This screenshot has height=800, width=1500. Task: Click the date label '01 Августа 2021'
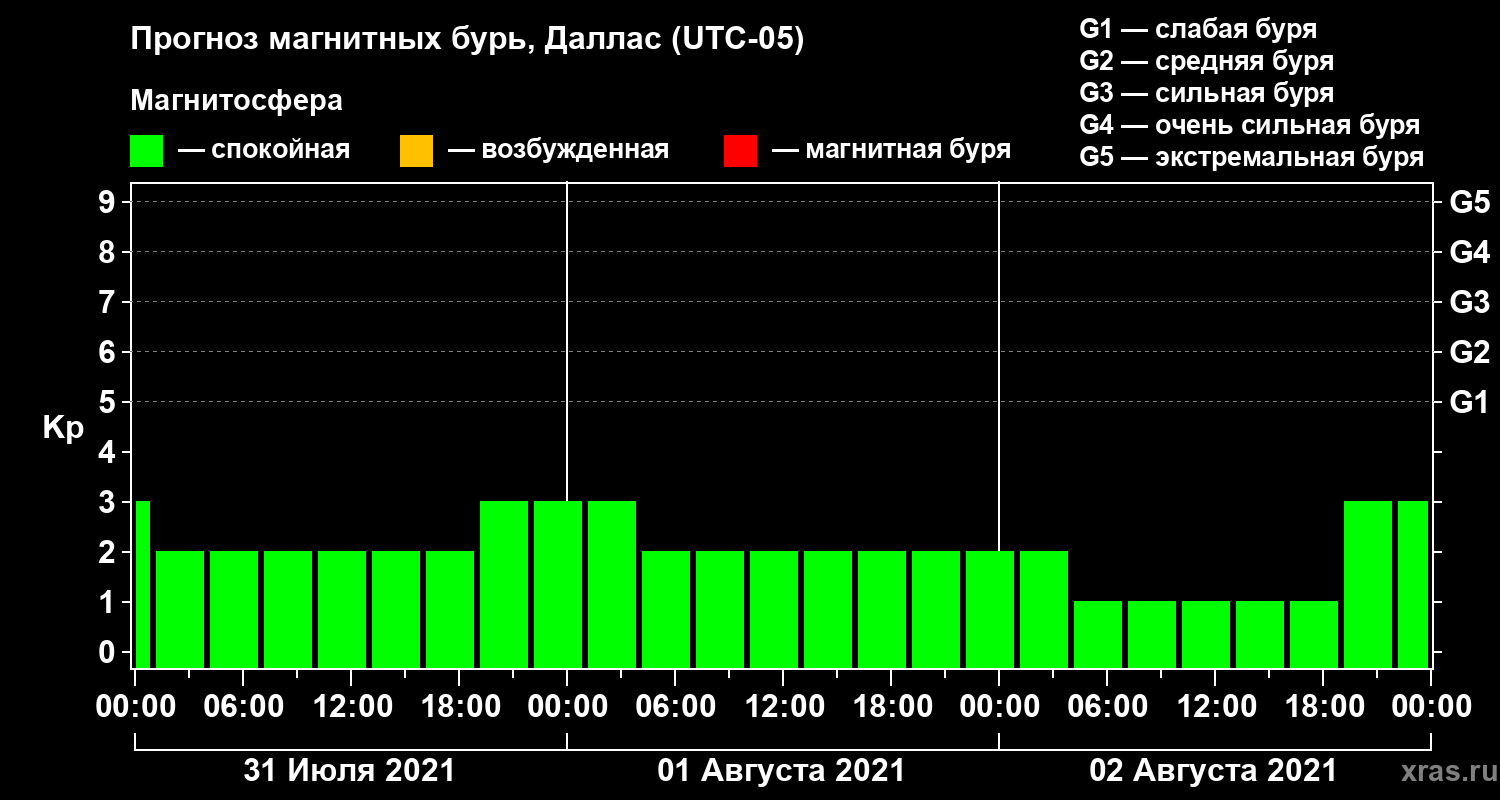click(781, 771)
